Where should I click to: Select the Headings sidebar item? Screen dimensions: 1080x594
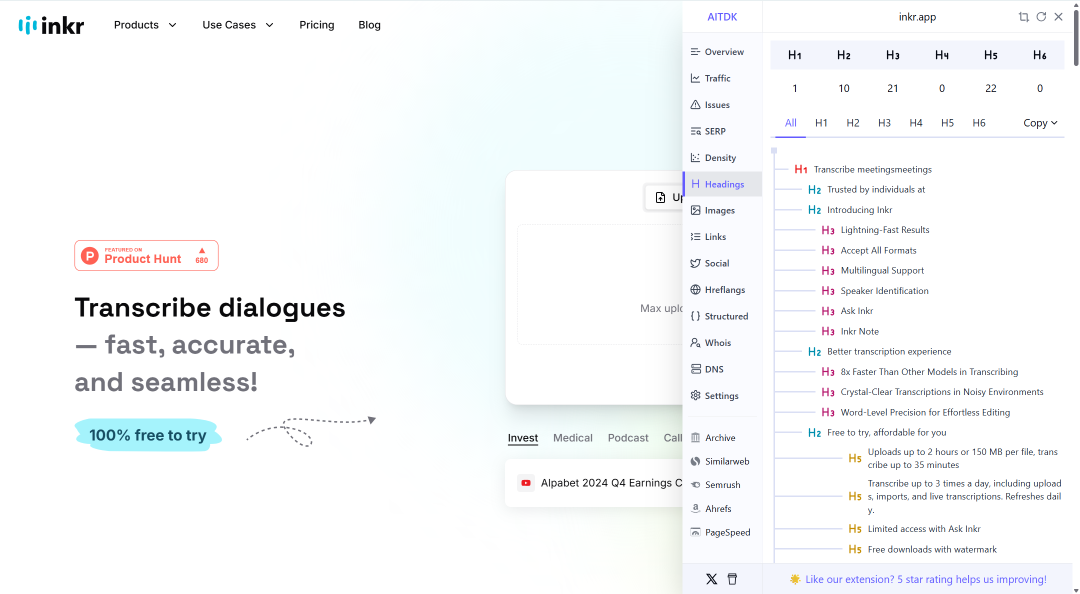722,184
